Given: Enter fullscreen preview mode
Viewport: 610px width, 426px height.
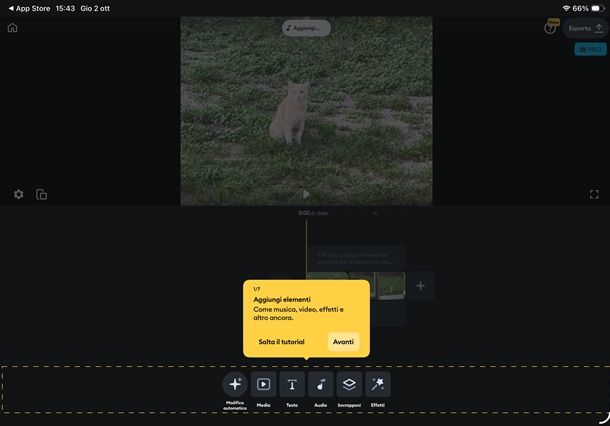Looking at the screenshot, I should coord(594,194).
